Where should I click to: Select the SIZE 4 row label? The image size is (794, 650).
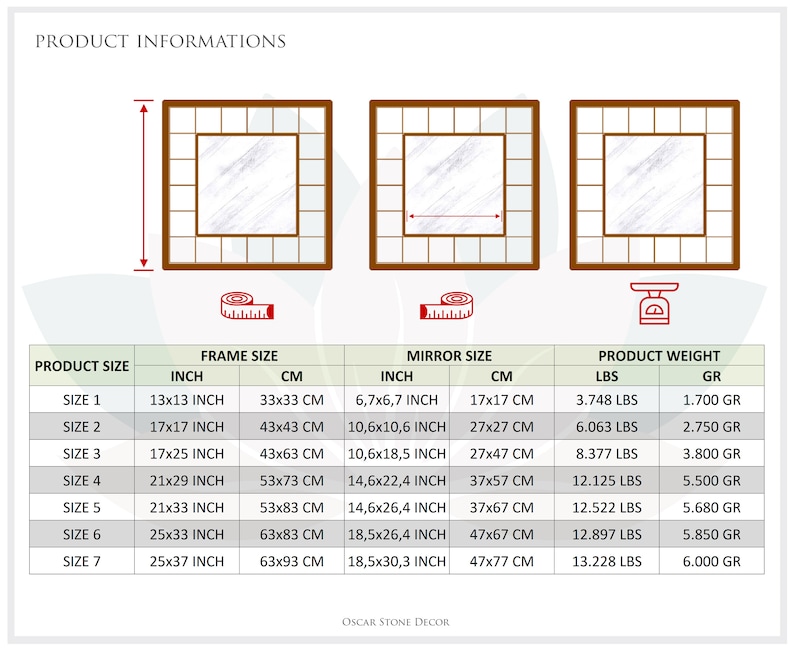tap(82, 480)
